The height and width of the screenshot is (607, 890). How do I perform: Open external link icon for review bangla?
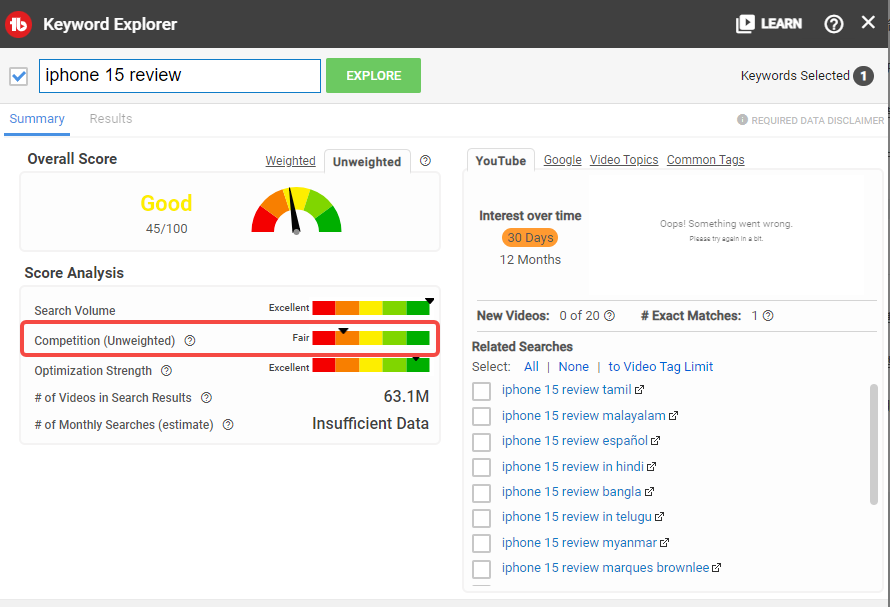[x=649, y=492]
